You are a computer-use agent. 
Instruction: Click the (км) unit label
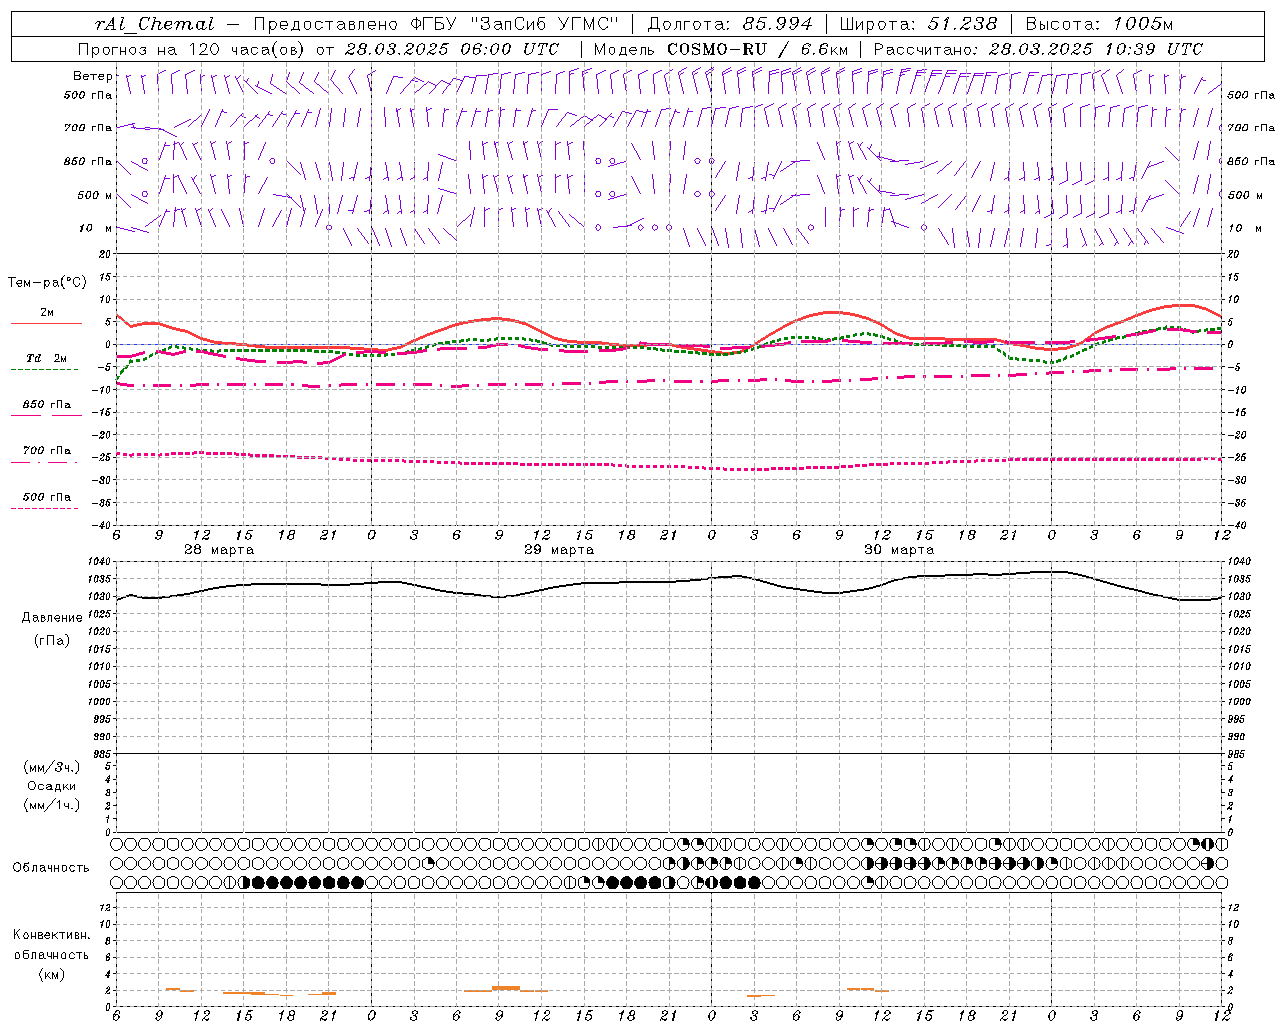tap(52, 974)
